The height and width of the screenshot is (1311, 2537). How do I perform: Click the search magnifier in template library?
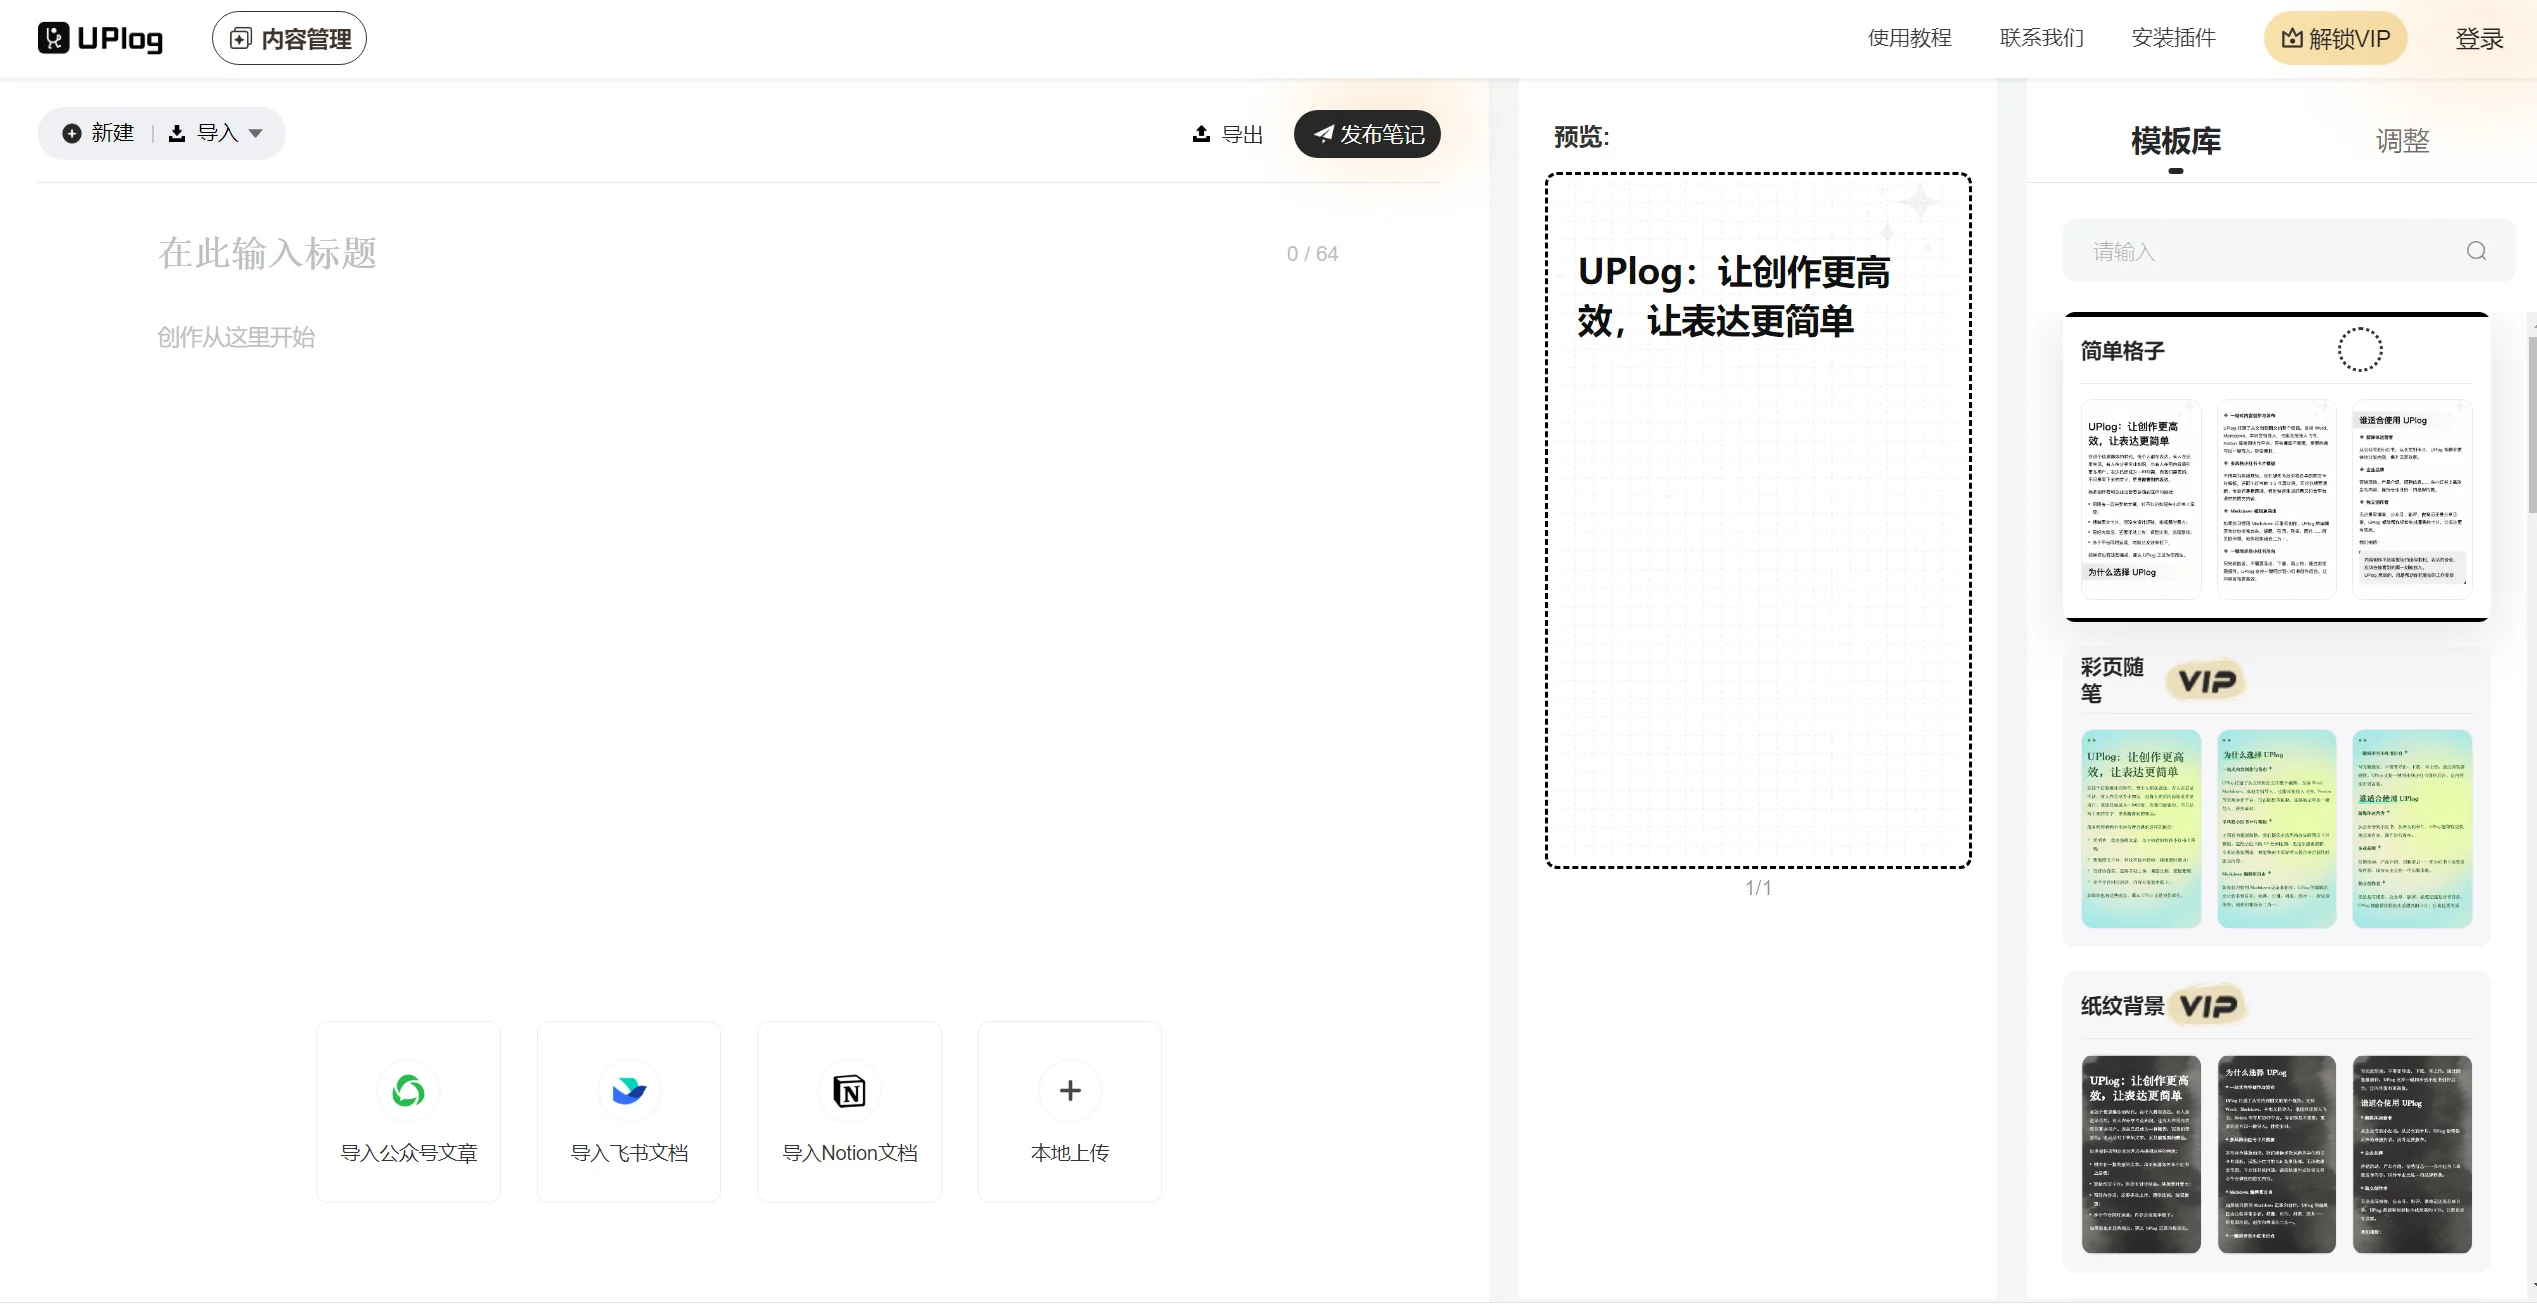pos(2476,250)
